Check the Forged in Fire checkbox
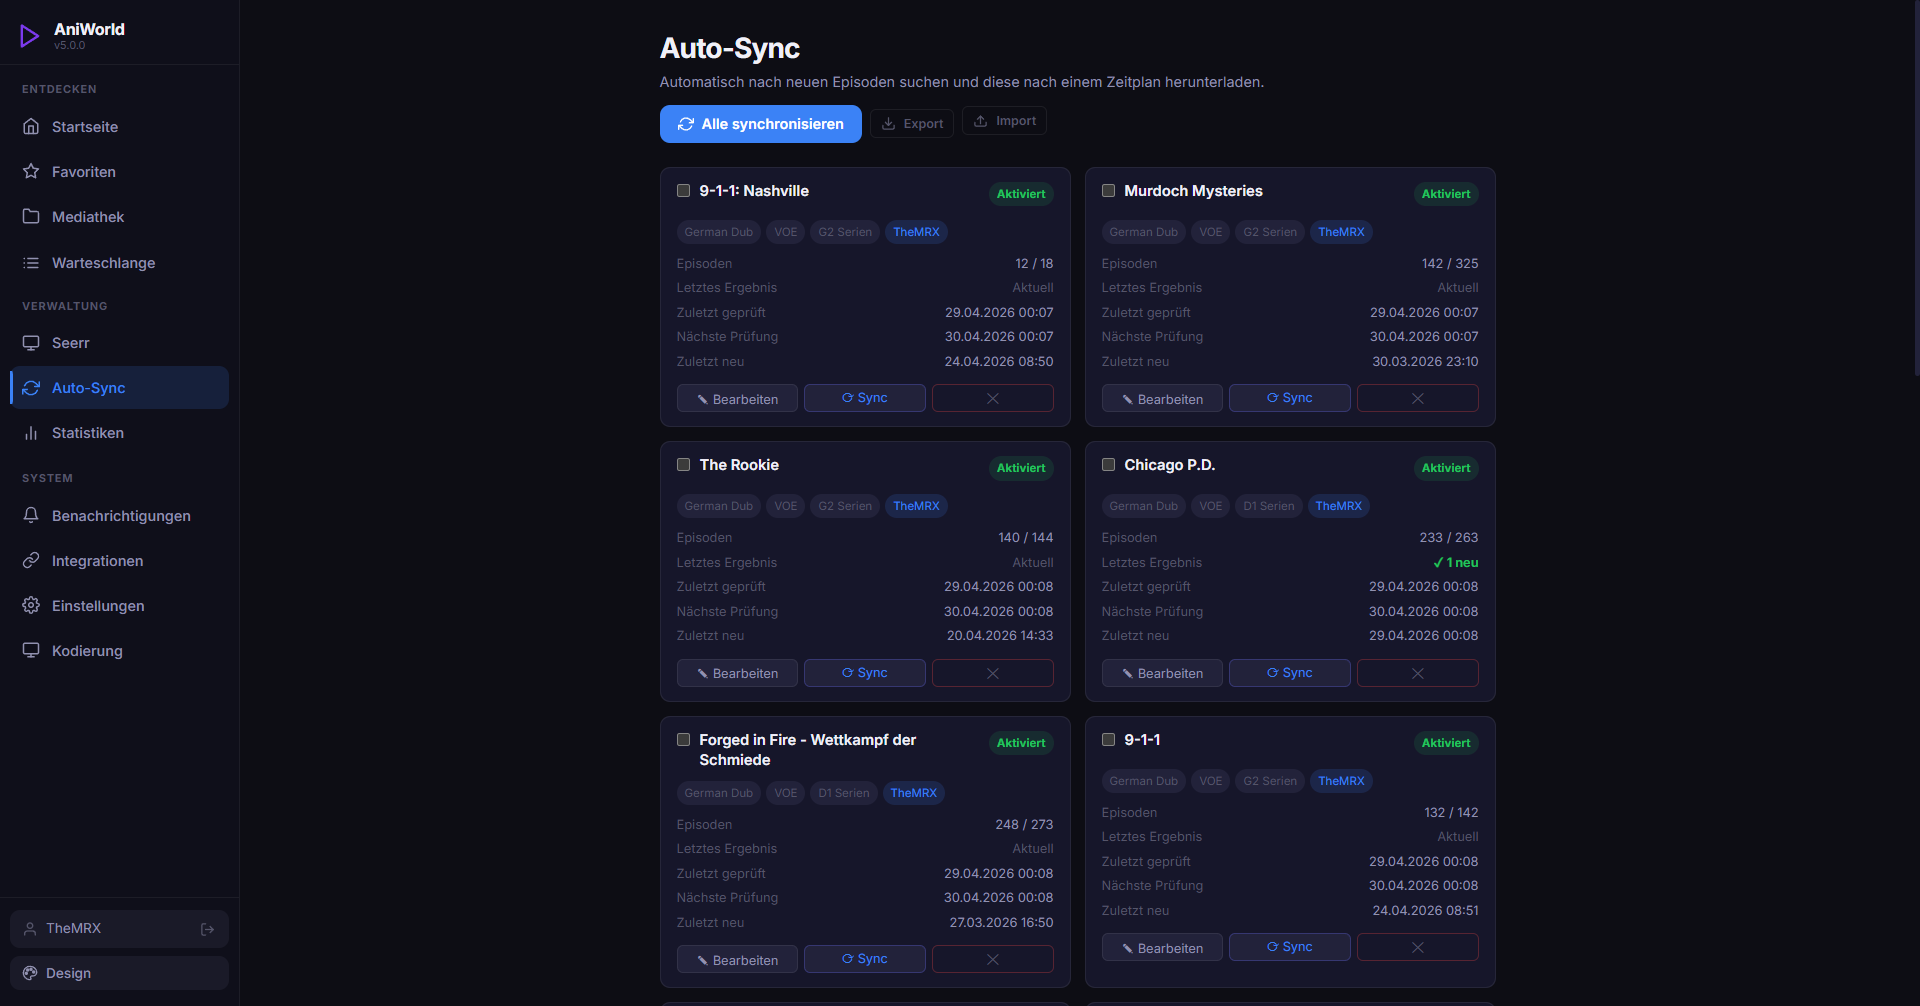Image resolution: width=1920 pixels, height=1006 pixels. coord(684,740)
